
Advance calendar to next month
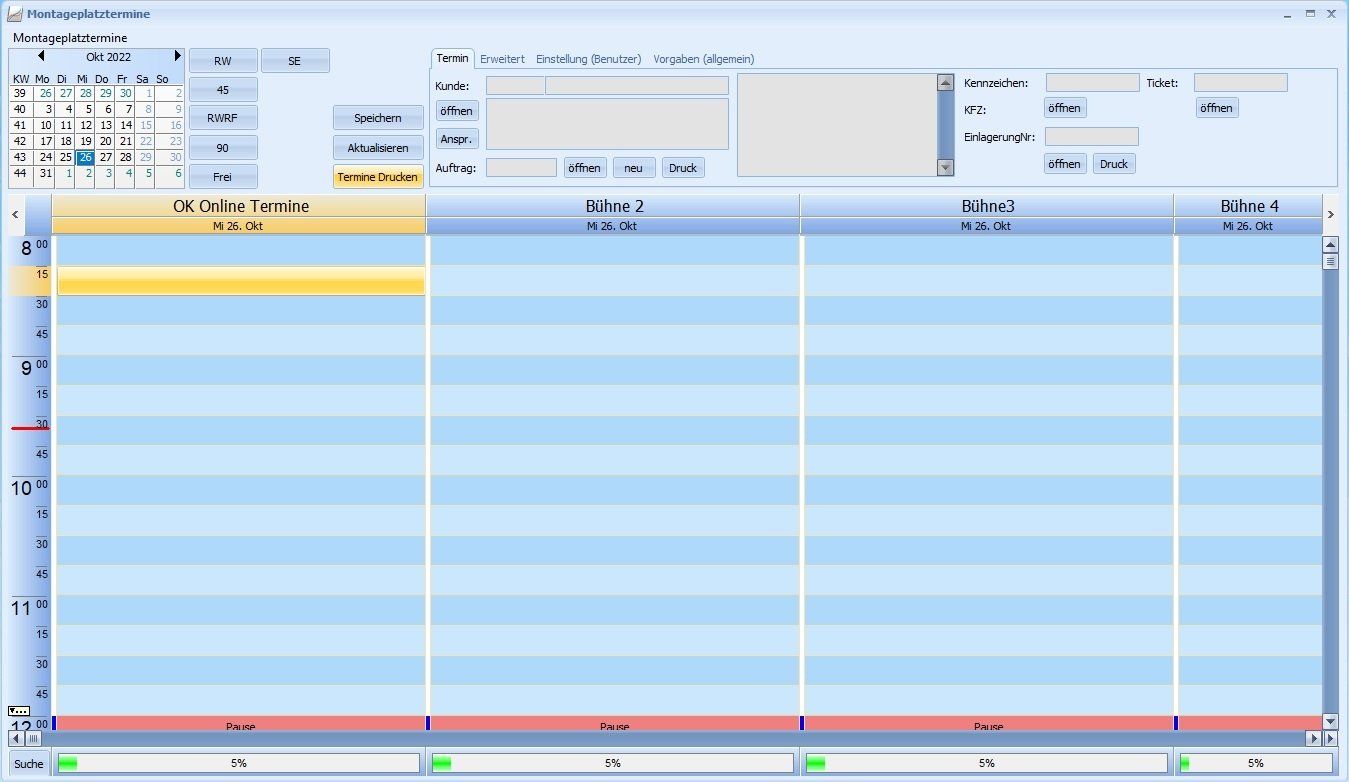click(178, 57)
